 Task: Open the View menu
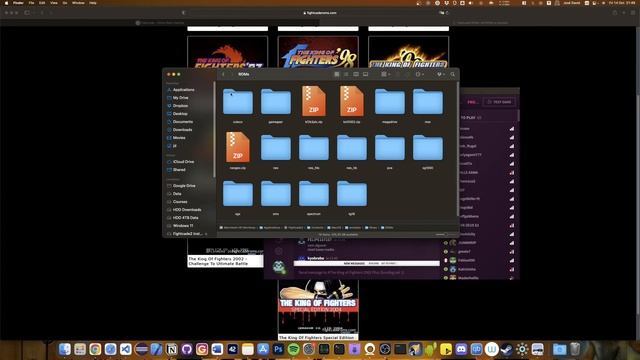(54, 3)
